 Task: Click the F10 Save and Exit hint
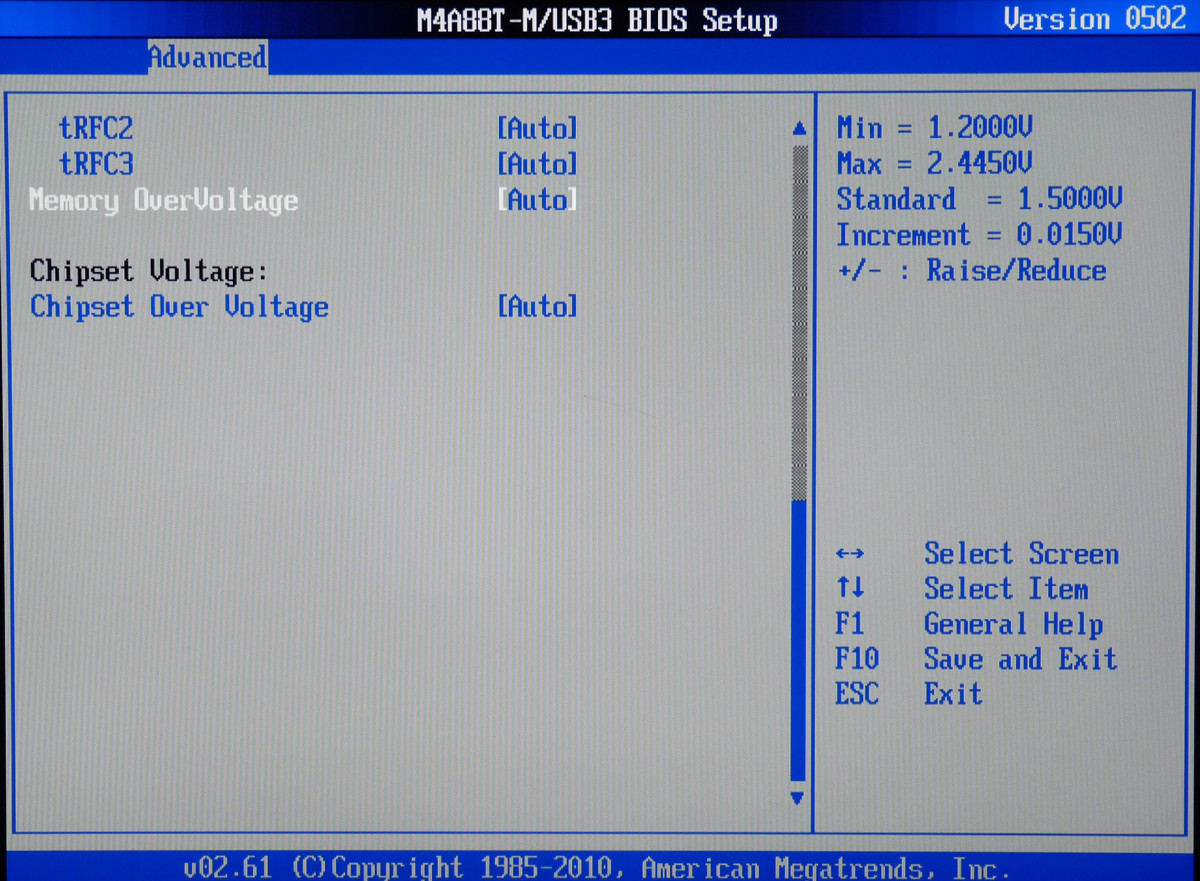[976, 659]
